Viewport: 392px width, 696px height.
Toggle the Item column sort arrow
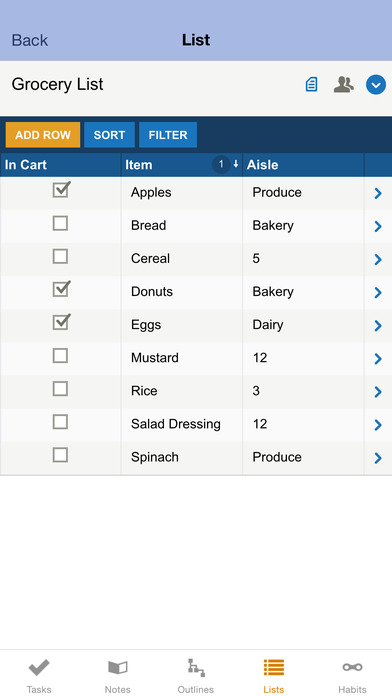pos(236,164)
